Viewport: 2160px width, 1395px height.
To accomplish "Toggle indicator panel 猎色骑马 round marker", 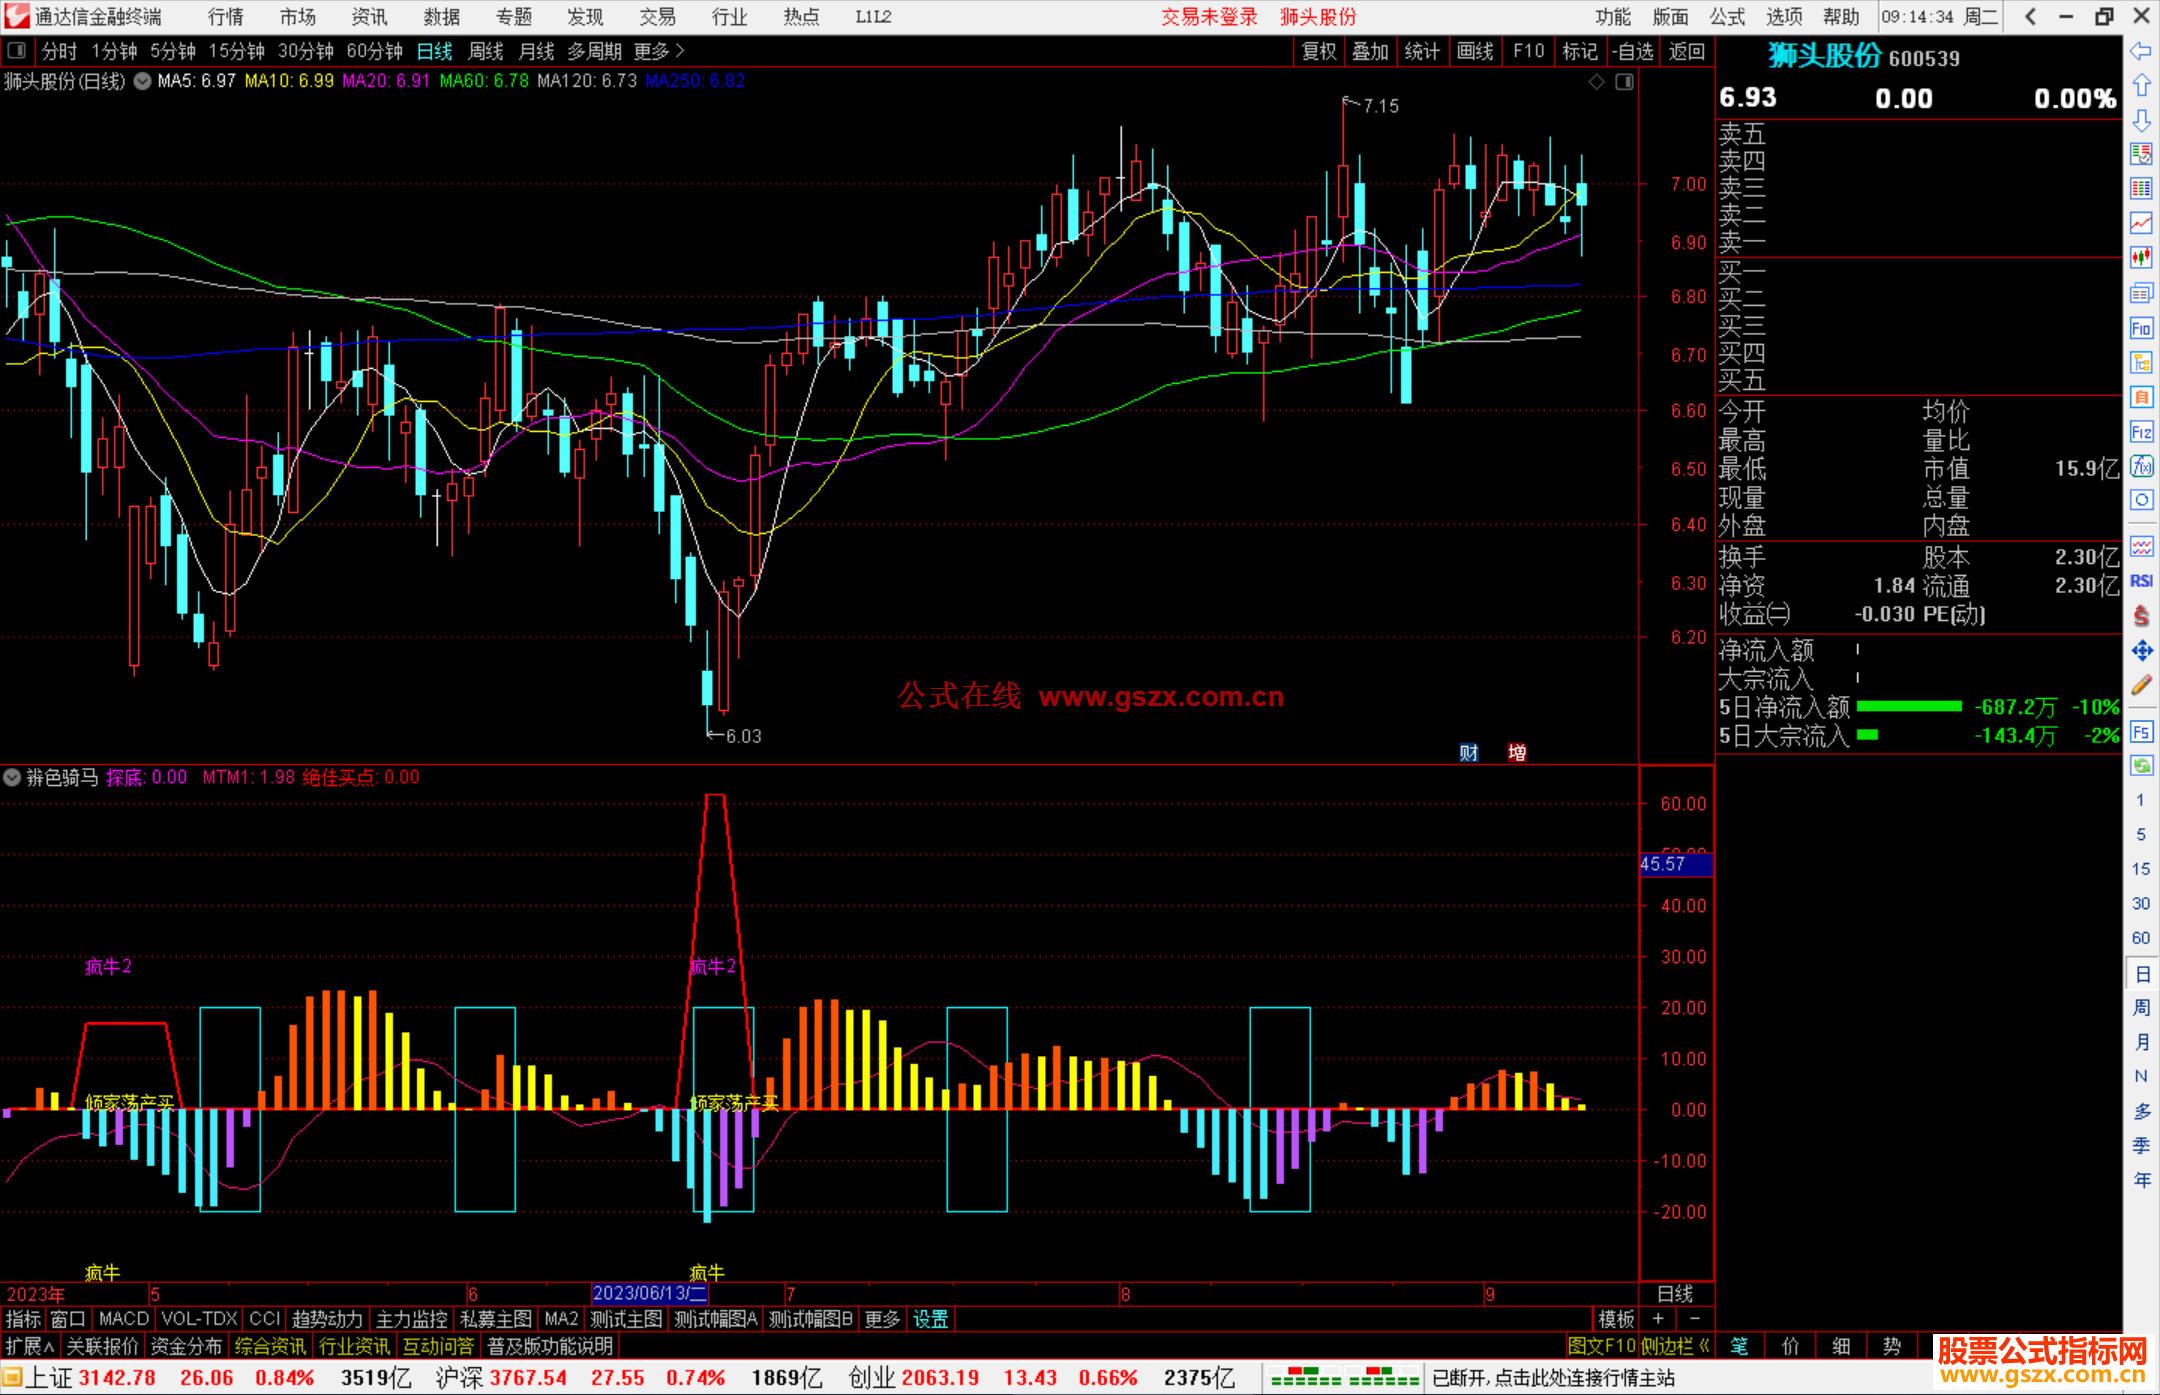I will coord(12,777).
